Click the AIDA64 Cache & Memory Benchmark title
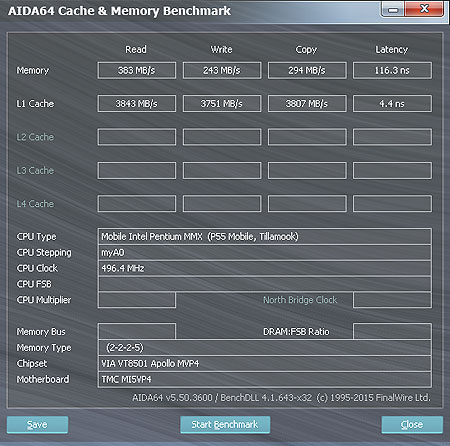Image resolution: width=450 pixels, height=446 pixels. point(119,11)
